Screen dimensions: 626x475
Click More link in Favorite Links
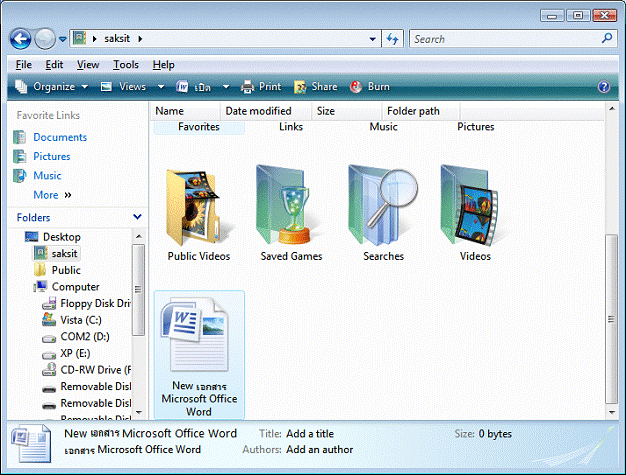tap(52, 195)
